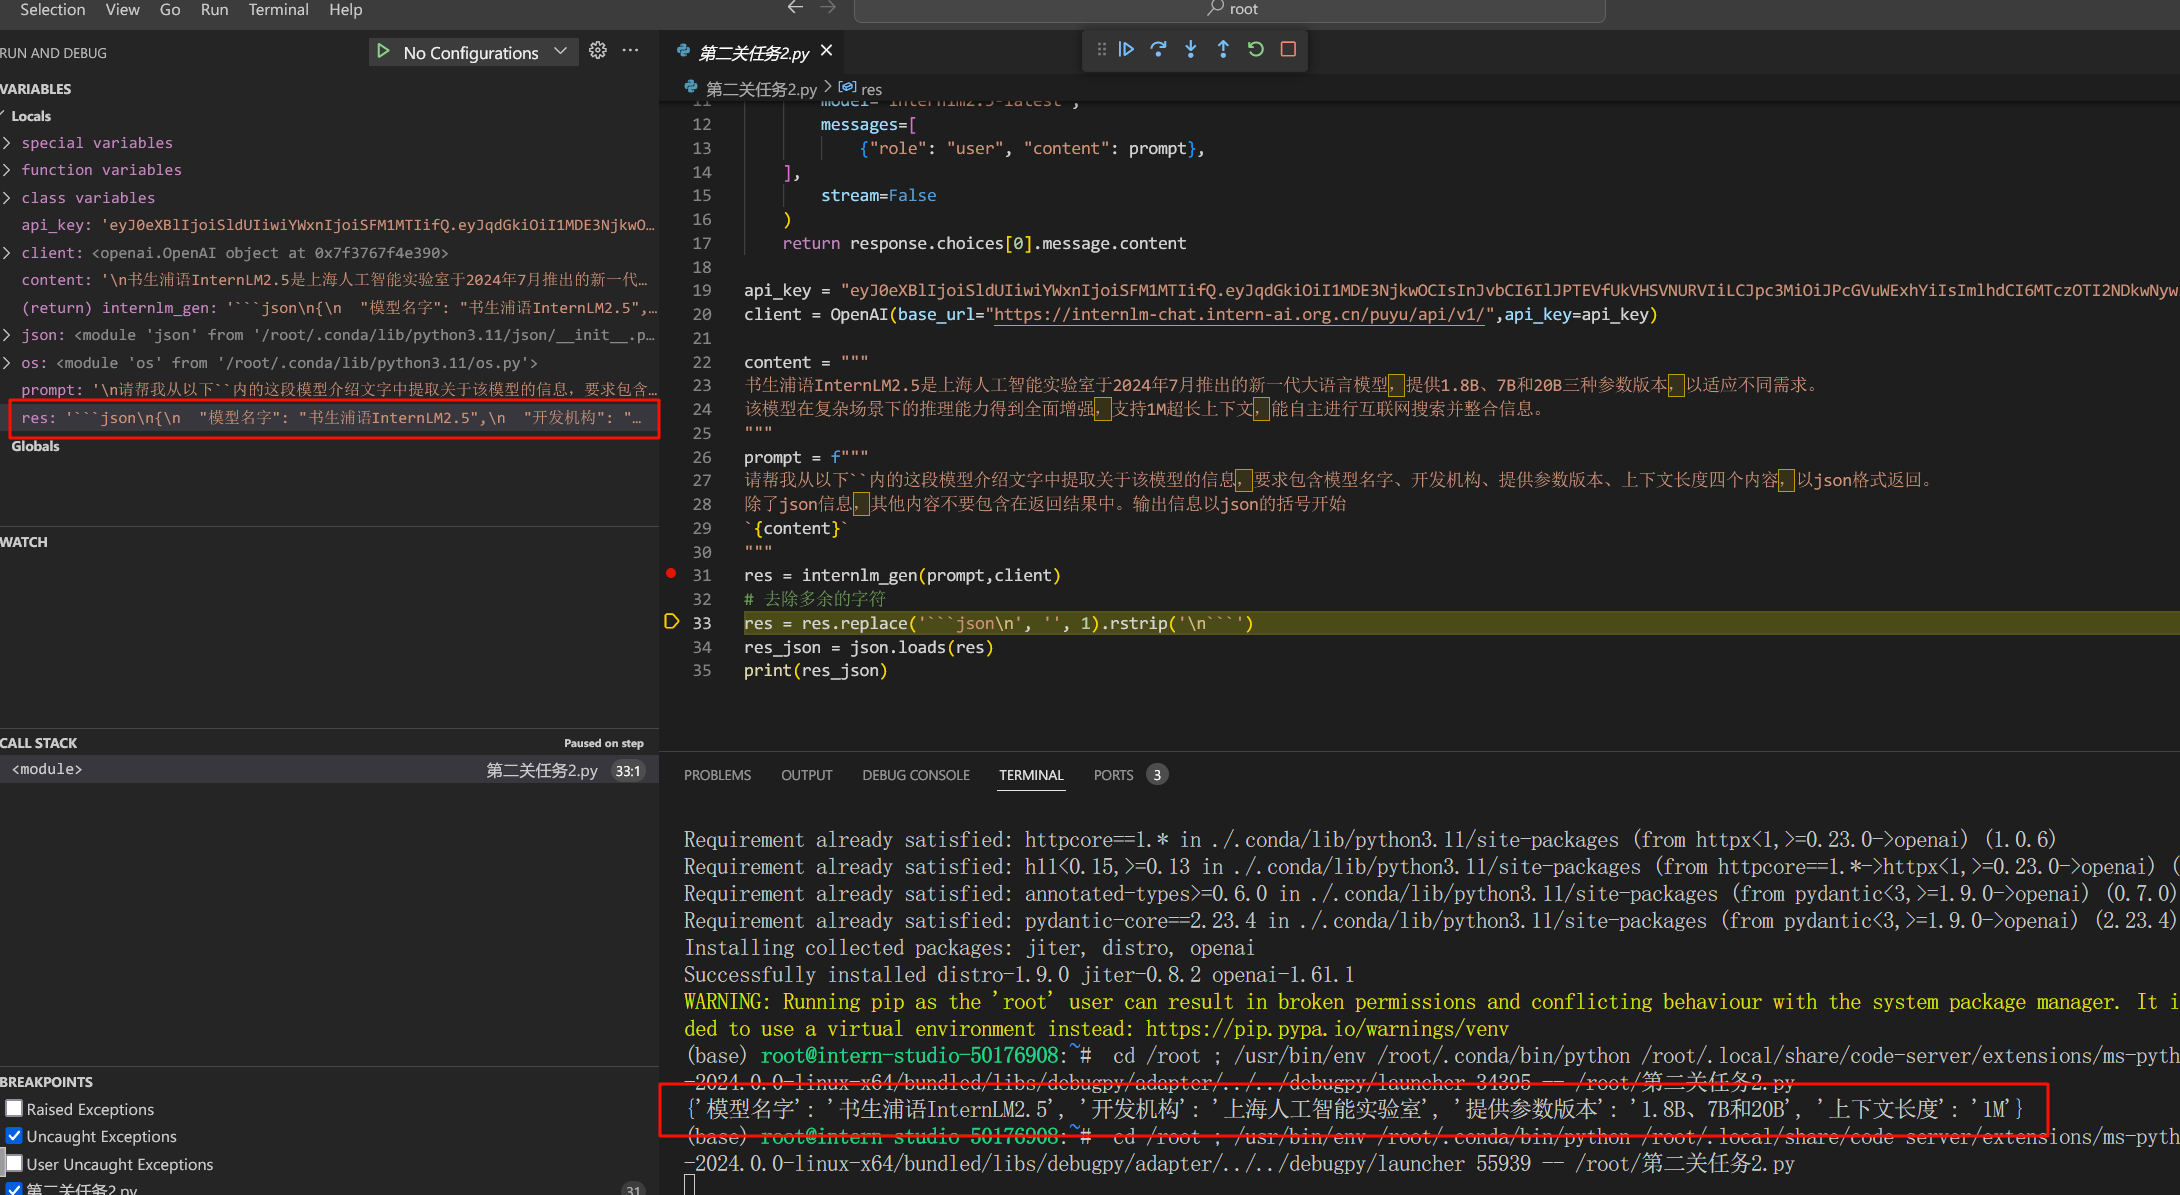Open the Run menu
This screenshot has width=2180, height=1195.
pyautogui.click(x=214, y=10)
